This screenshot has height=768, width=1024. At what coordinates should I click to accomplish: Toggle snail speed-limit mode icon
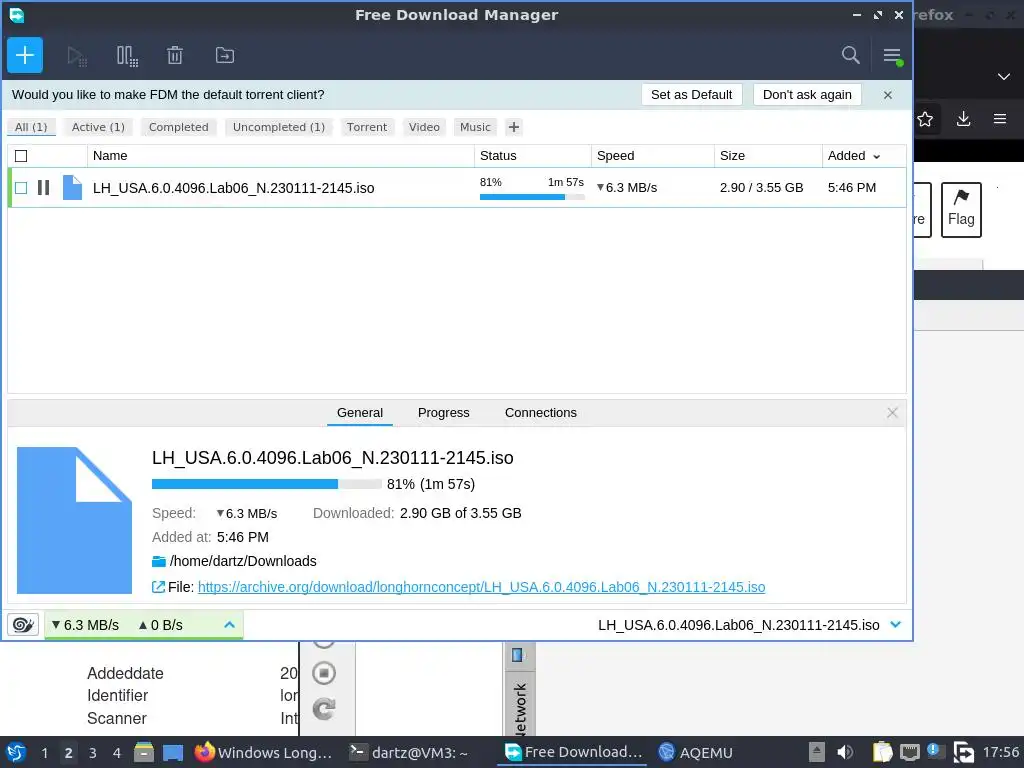click(x=23, y=625)
